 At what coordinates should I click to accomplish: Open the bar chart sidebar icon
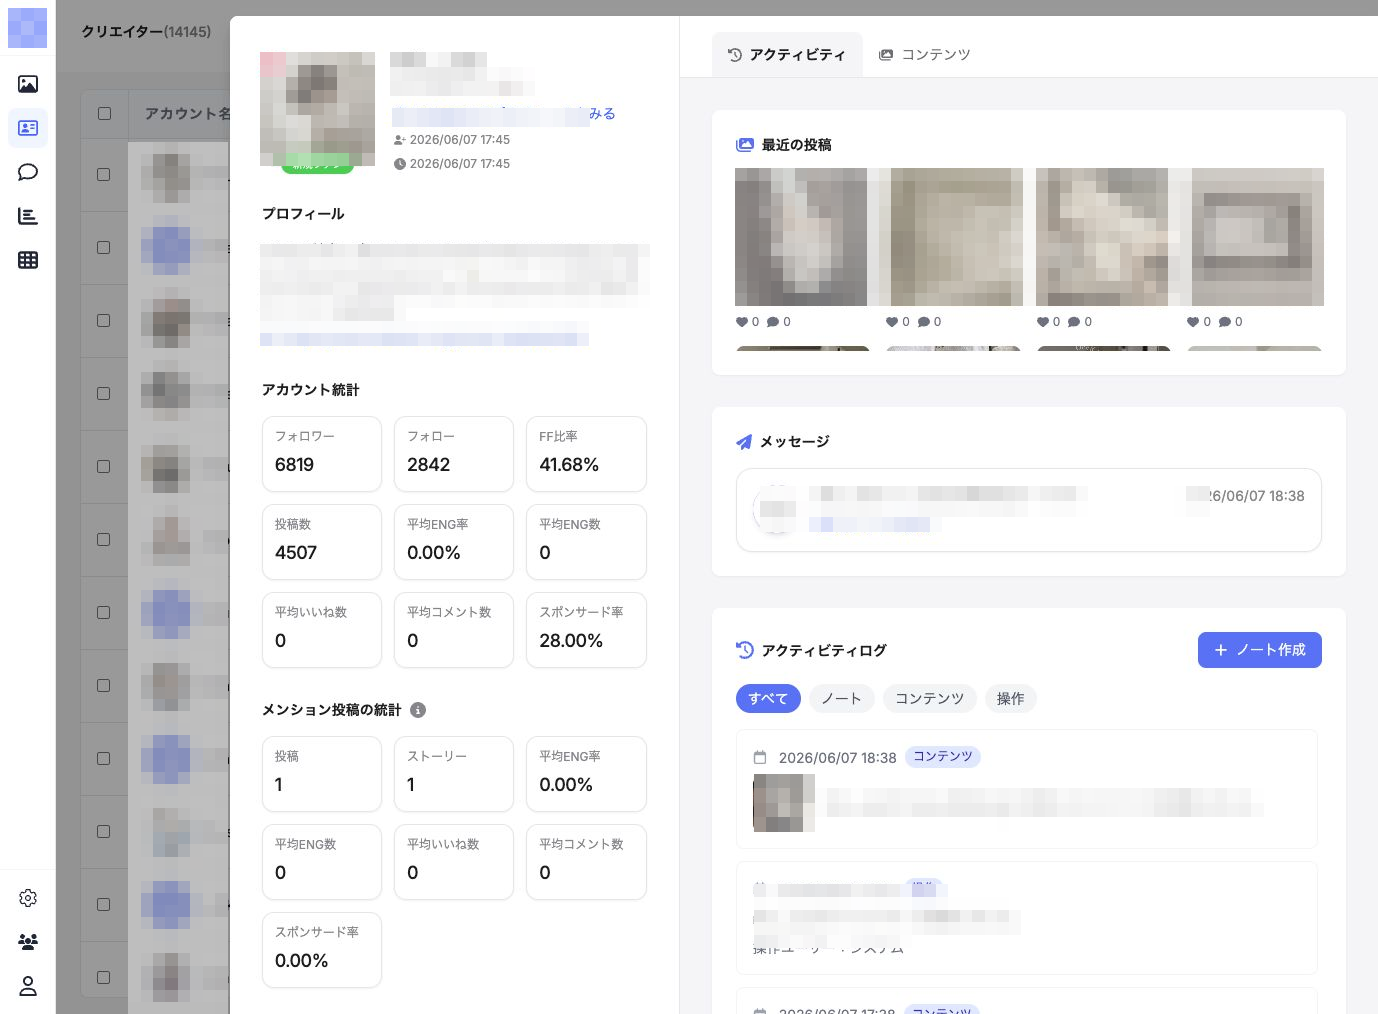tap(28, 216)
